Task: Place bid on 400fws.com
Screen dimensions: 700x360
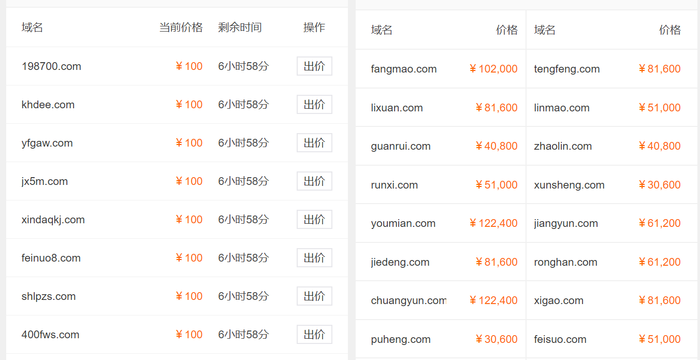Action: pyautogui.click(x=314, y=335)
